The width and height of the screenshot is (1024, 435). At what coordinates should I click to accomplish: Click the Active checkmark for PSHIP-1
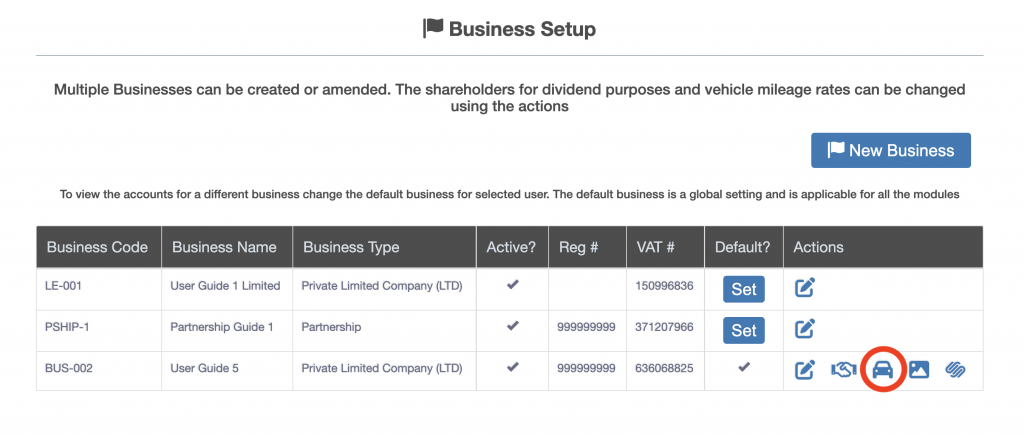point(512,326)
